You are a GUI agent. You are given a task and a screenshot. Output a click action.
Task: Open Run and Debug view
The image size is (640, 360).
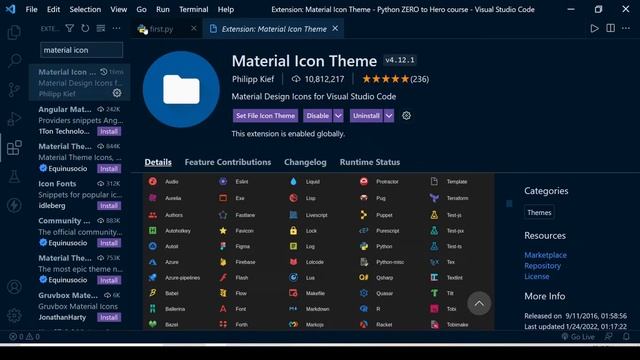pos(14,119)
